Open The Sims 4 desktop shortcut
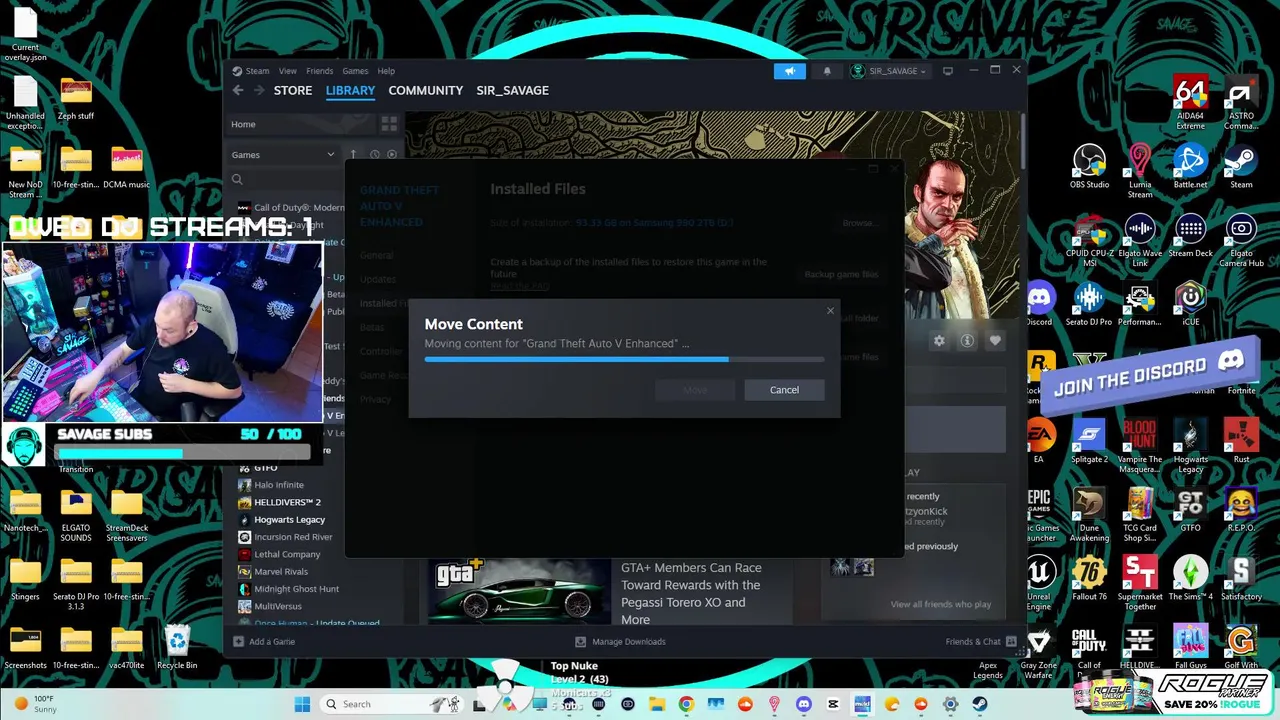Screen dimensions: 1280x720 click(1190, 578)
